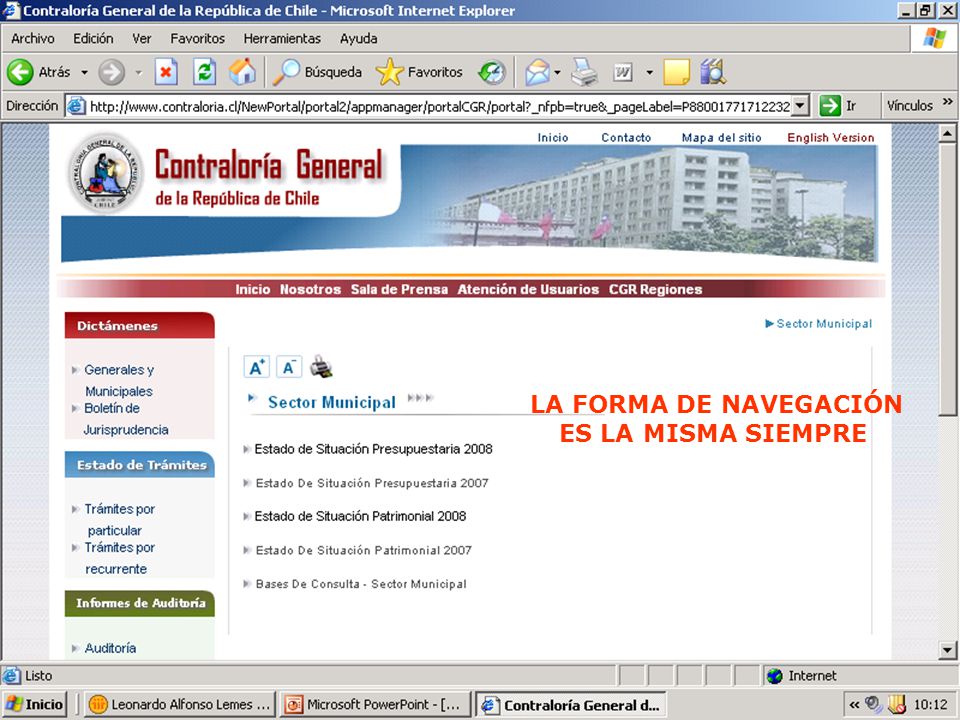Open Estado De Situación Presupuestaria 2007
Image resolution: width=960 pixels, height=720 pixels.
pos(372,483)
